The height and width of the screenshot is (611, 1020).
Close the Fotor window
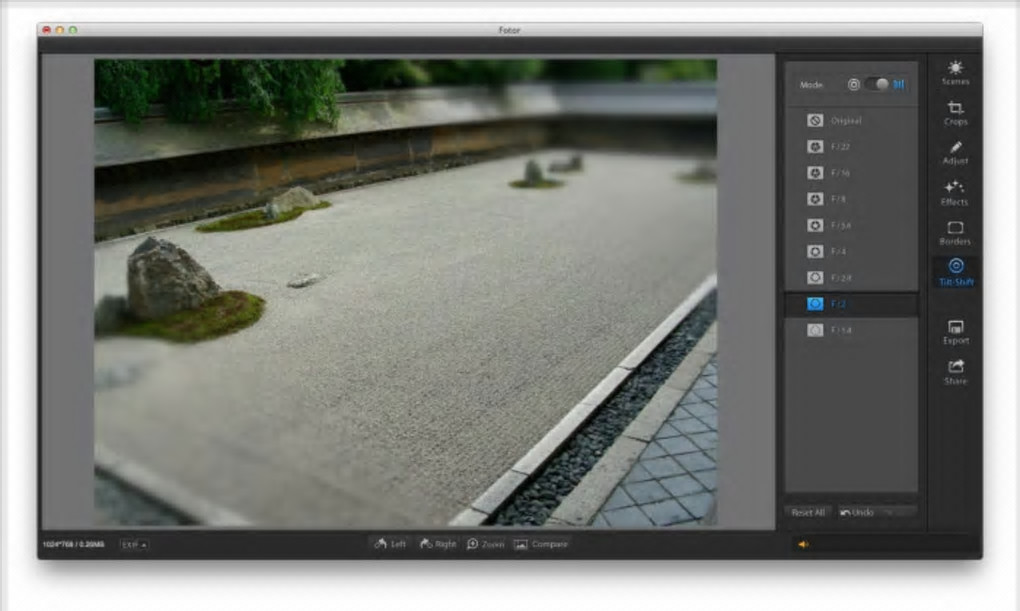click(x=47, y=30)
